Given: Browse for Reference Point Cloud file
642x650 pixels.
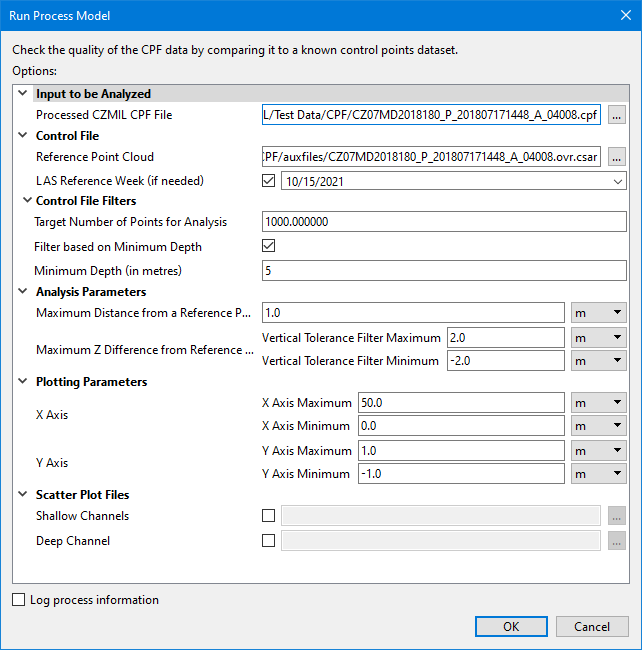Looking at the screenshot, I should 617,157.
